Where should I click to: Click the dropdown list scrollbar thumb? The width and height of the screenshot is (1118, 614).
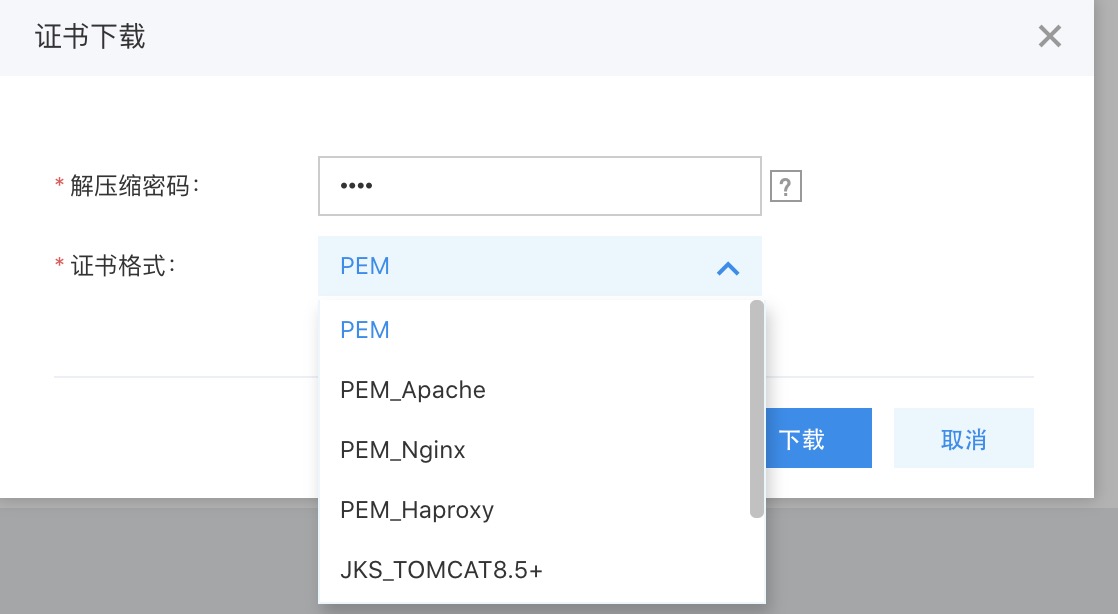coord(757,408)
